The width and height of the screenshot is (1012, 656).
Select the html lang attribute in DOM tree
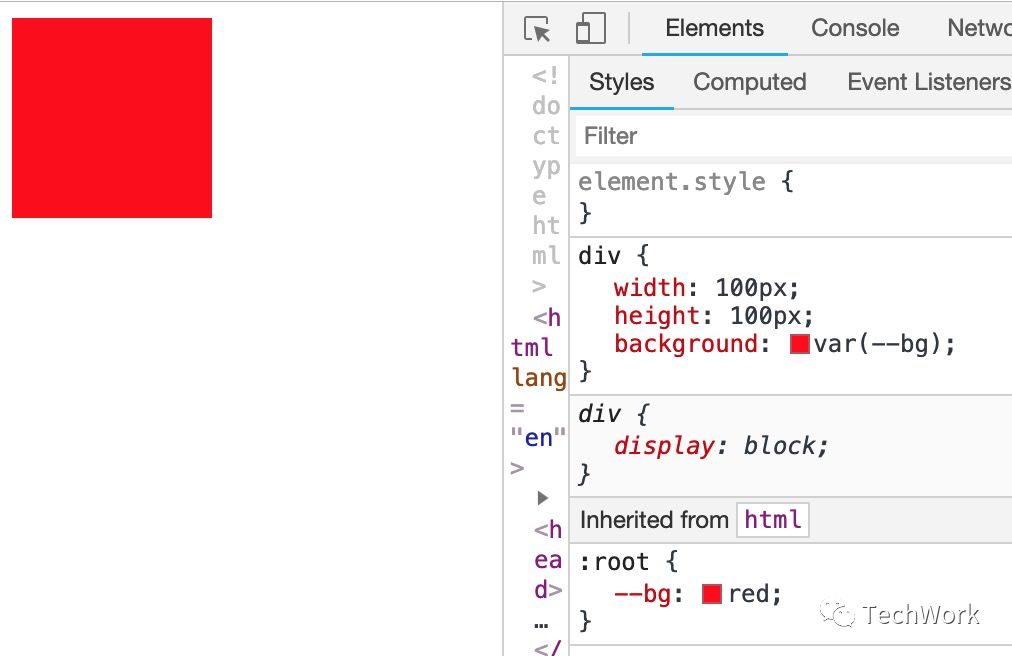coord(539,378)
